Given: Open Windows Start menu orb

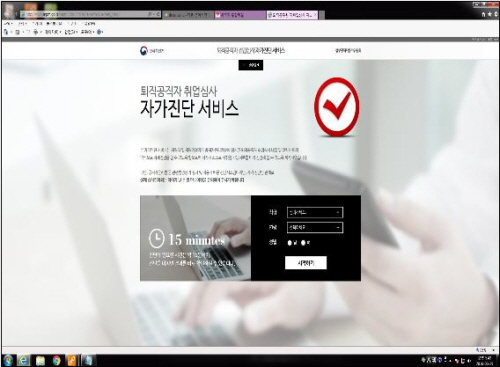Looking at the screenshot, I should point(7,360).
